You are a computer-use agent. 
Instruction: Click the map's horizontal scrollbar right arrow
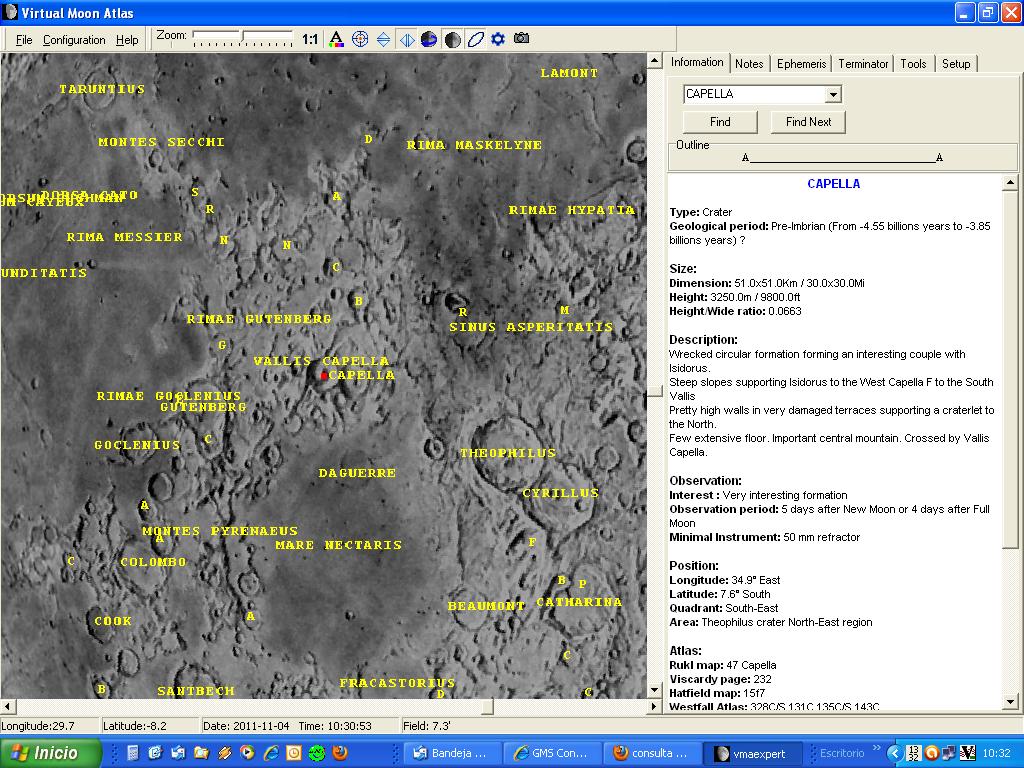[x=654, y=707]
